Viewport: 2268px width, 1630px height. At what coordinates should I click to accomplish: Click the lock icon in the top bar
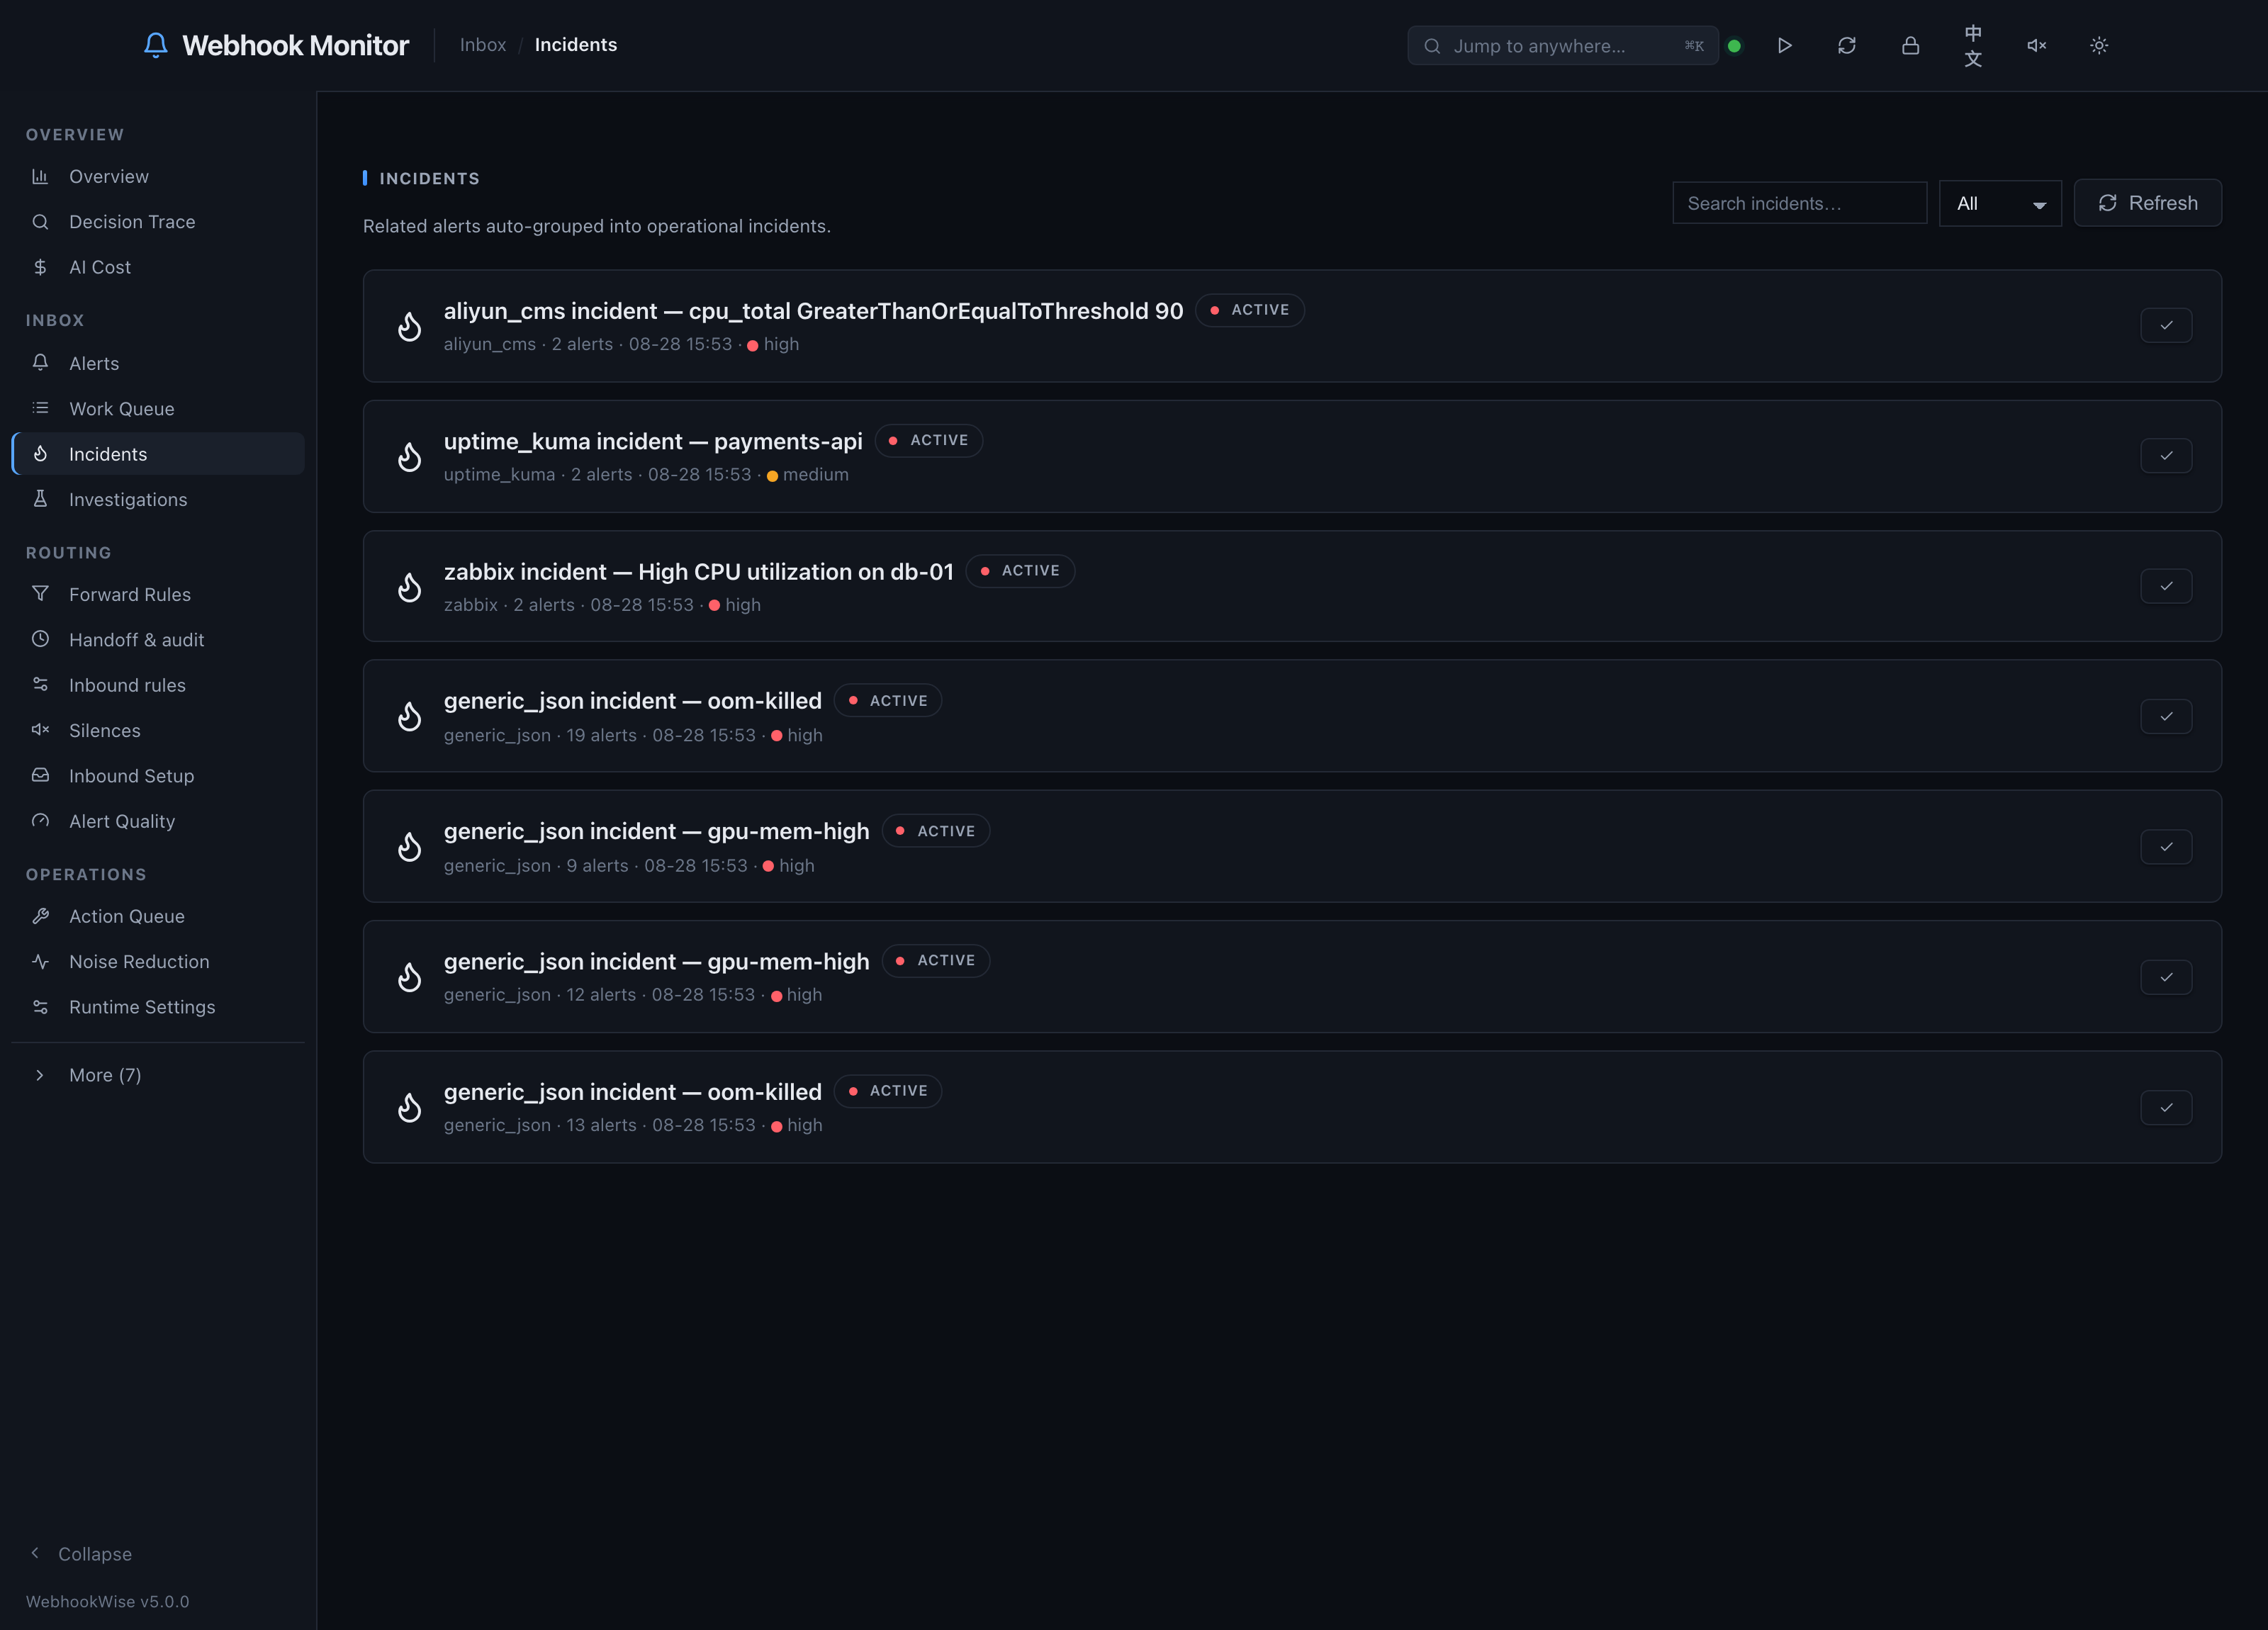[x=1910, y=45]
